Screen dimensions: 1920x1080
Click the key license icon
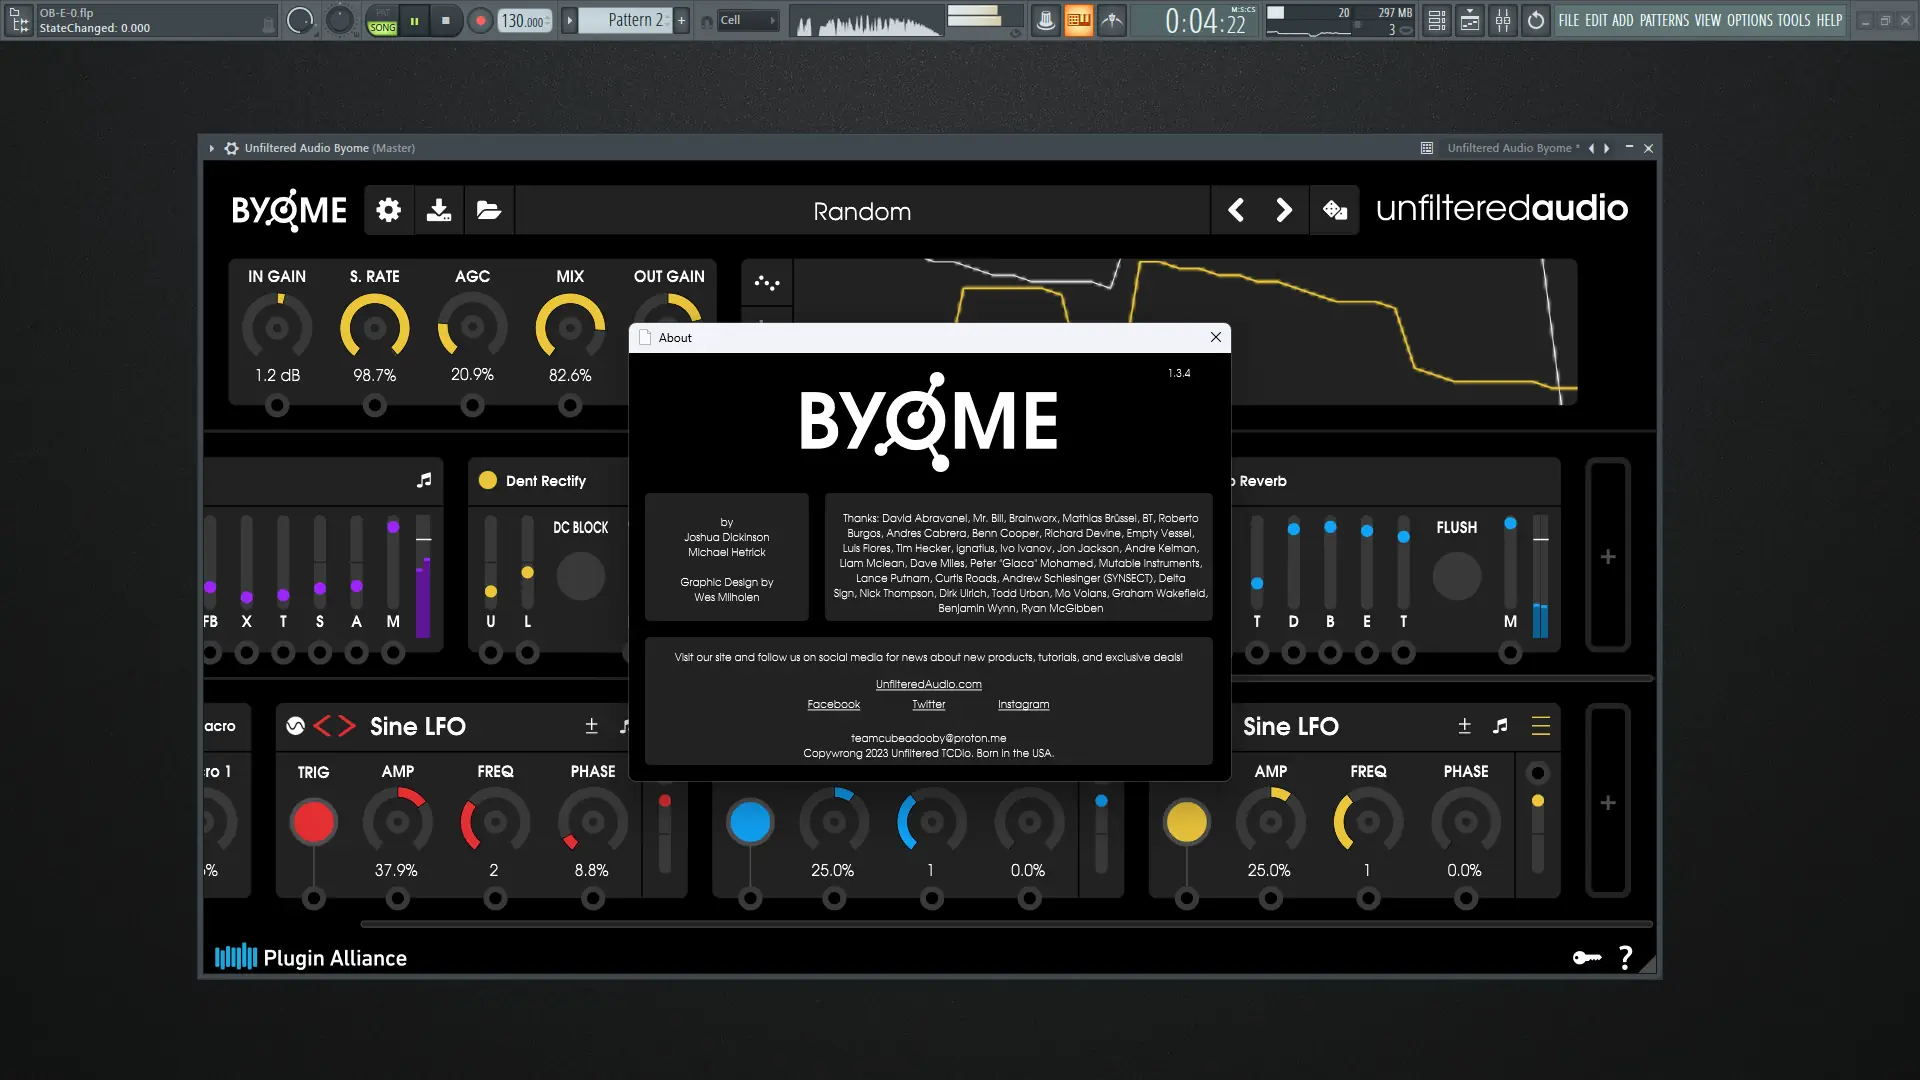pyautogui.click(x=1586, y=958)
